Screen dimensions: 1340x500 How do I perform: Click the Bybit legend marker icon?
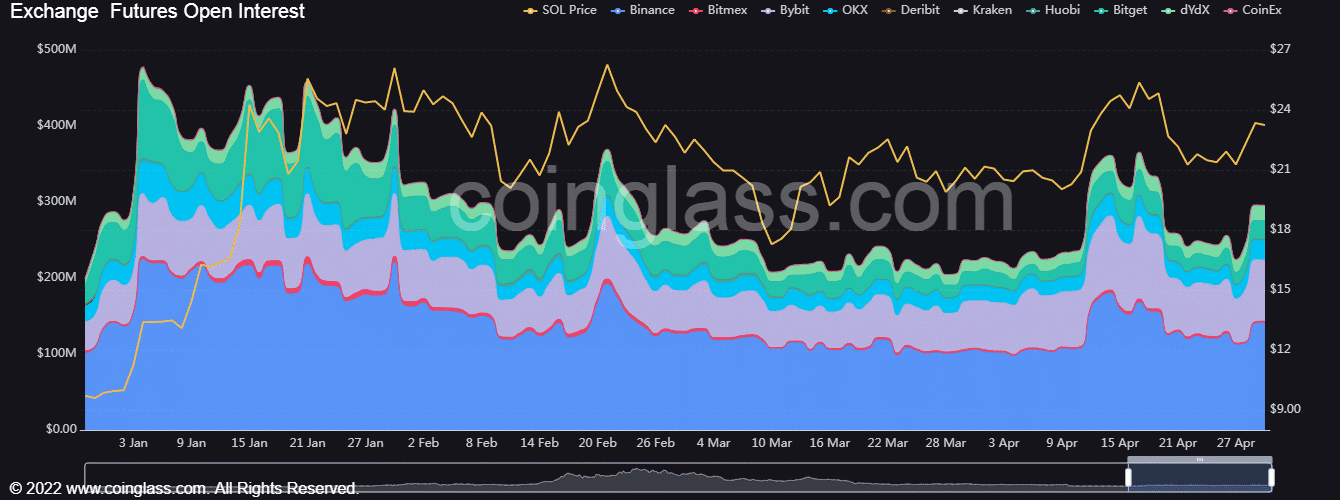767,10
